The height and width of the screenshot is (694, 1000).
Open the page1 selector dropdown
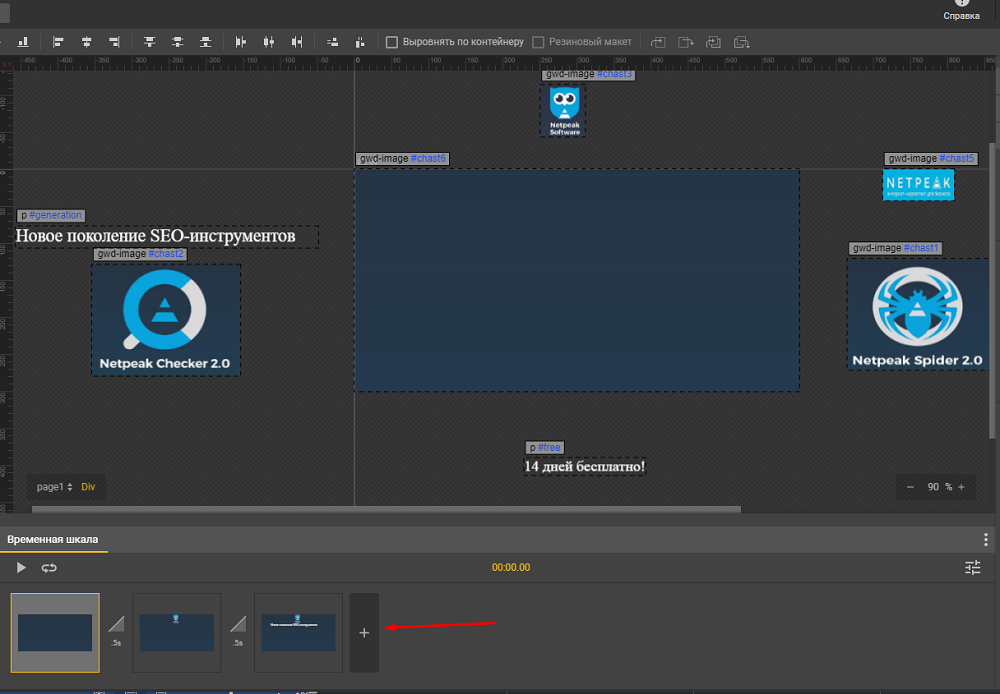point(54,487)
